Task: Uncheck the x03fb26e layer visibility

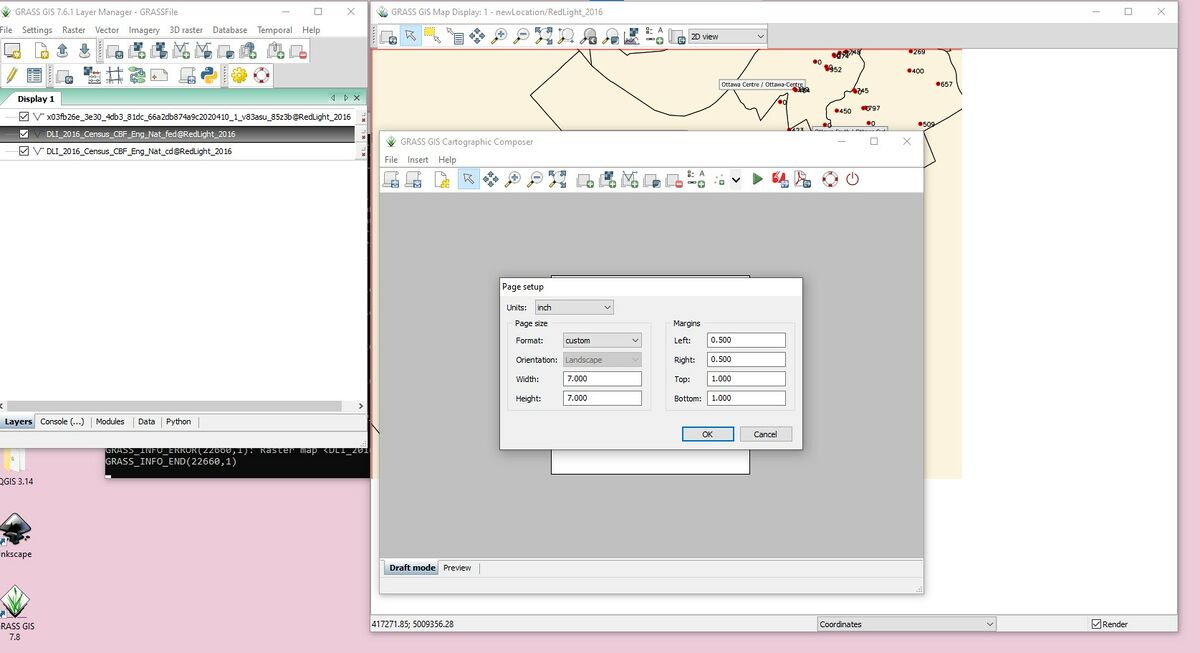Action: (22, 116)
